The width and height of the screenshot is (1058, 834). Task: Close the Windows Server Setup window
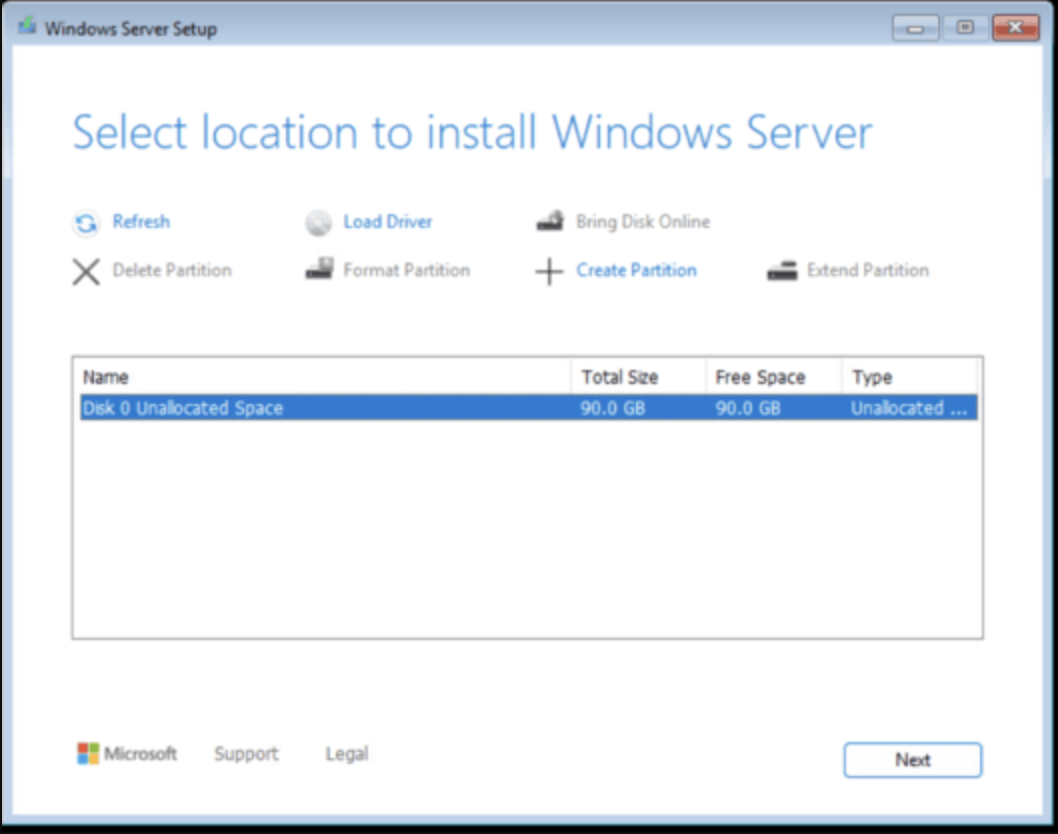1015,28
